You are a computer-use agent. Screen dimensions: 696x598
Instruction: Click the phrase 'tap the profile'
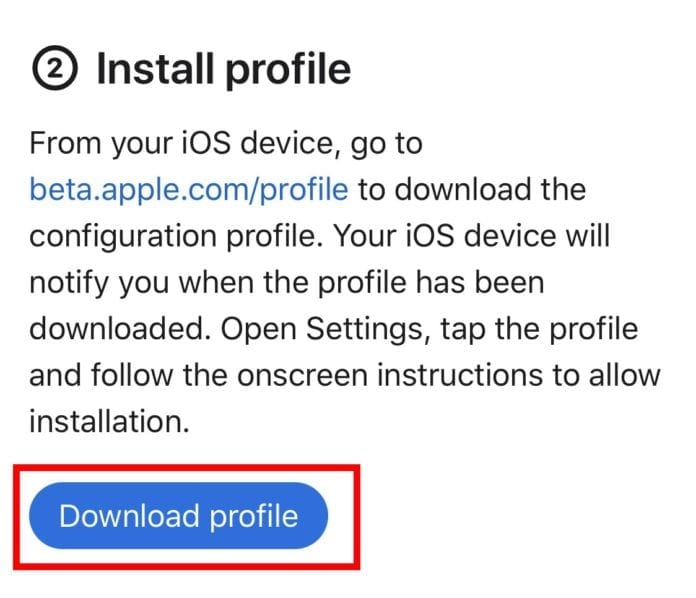pyautogui.click(x=540, y=328)
